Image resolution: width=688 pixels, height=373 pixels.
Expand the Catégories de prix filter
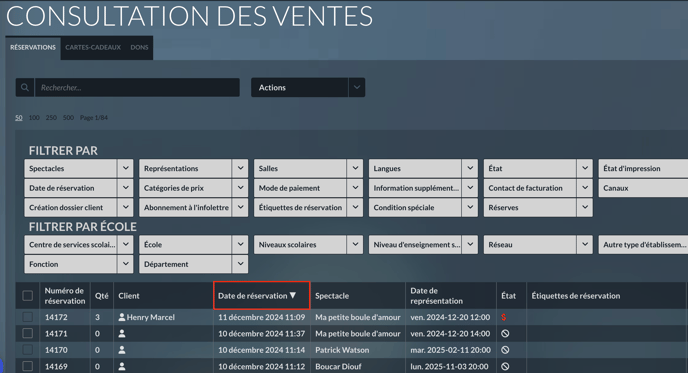(x=194, y=188)
